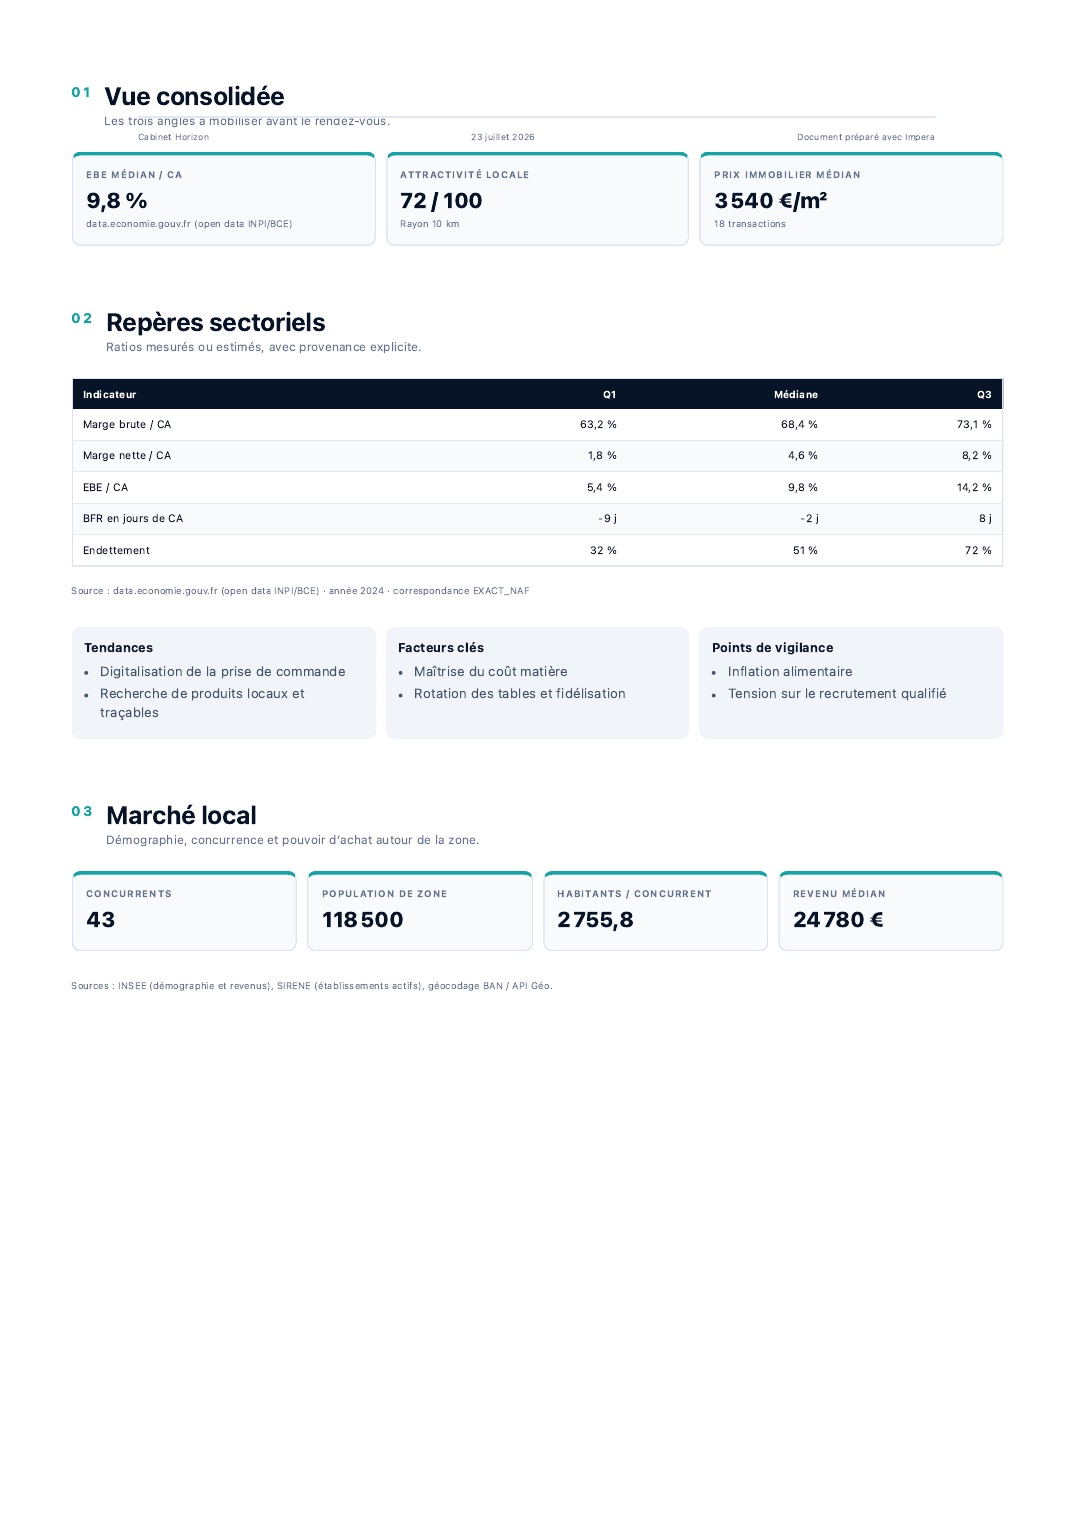Click the 'EBE MÉDIAN / CA' card label
1075x1521 pixels.
click(134, 175)
